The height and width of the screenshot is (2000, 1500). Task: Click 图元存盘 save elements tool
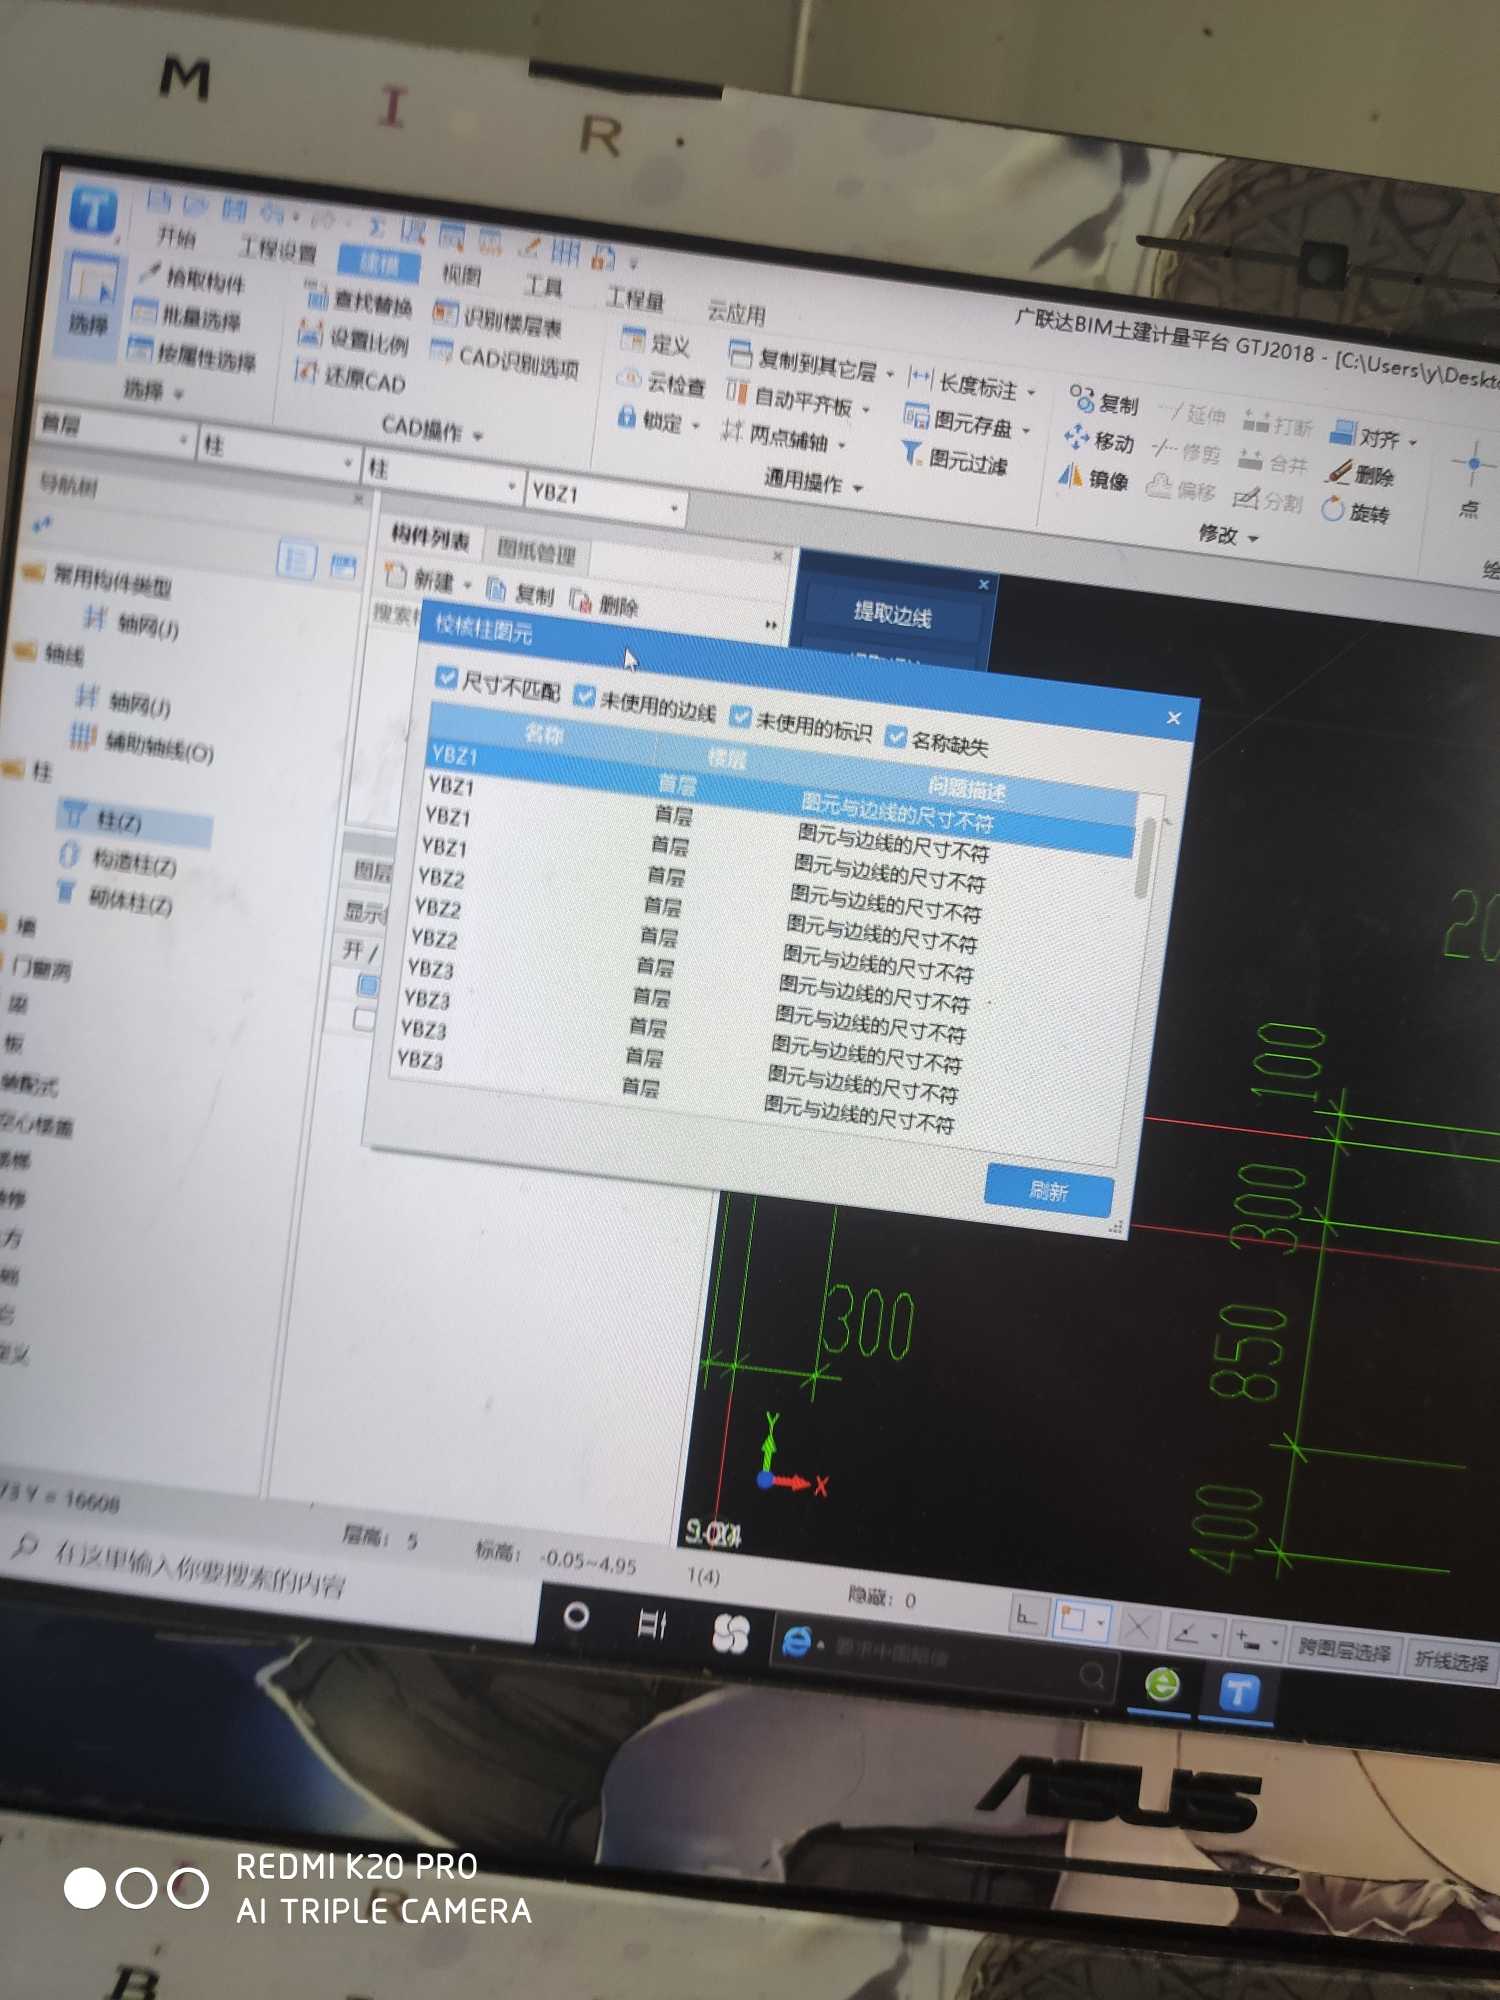pyautogui.click(x=958, y=421)
